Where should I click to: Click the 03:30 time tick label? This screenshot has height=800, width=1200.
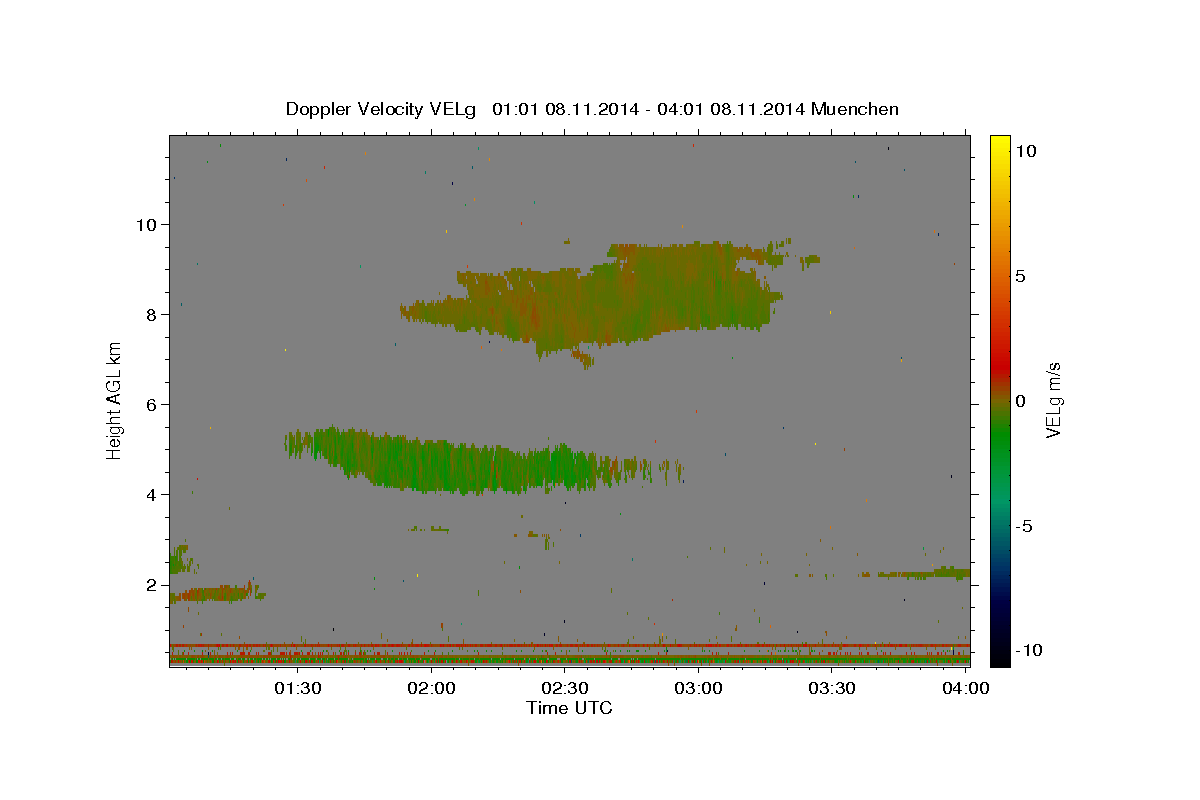click(x=832, y=688)
